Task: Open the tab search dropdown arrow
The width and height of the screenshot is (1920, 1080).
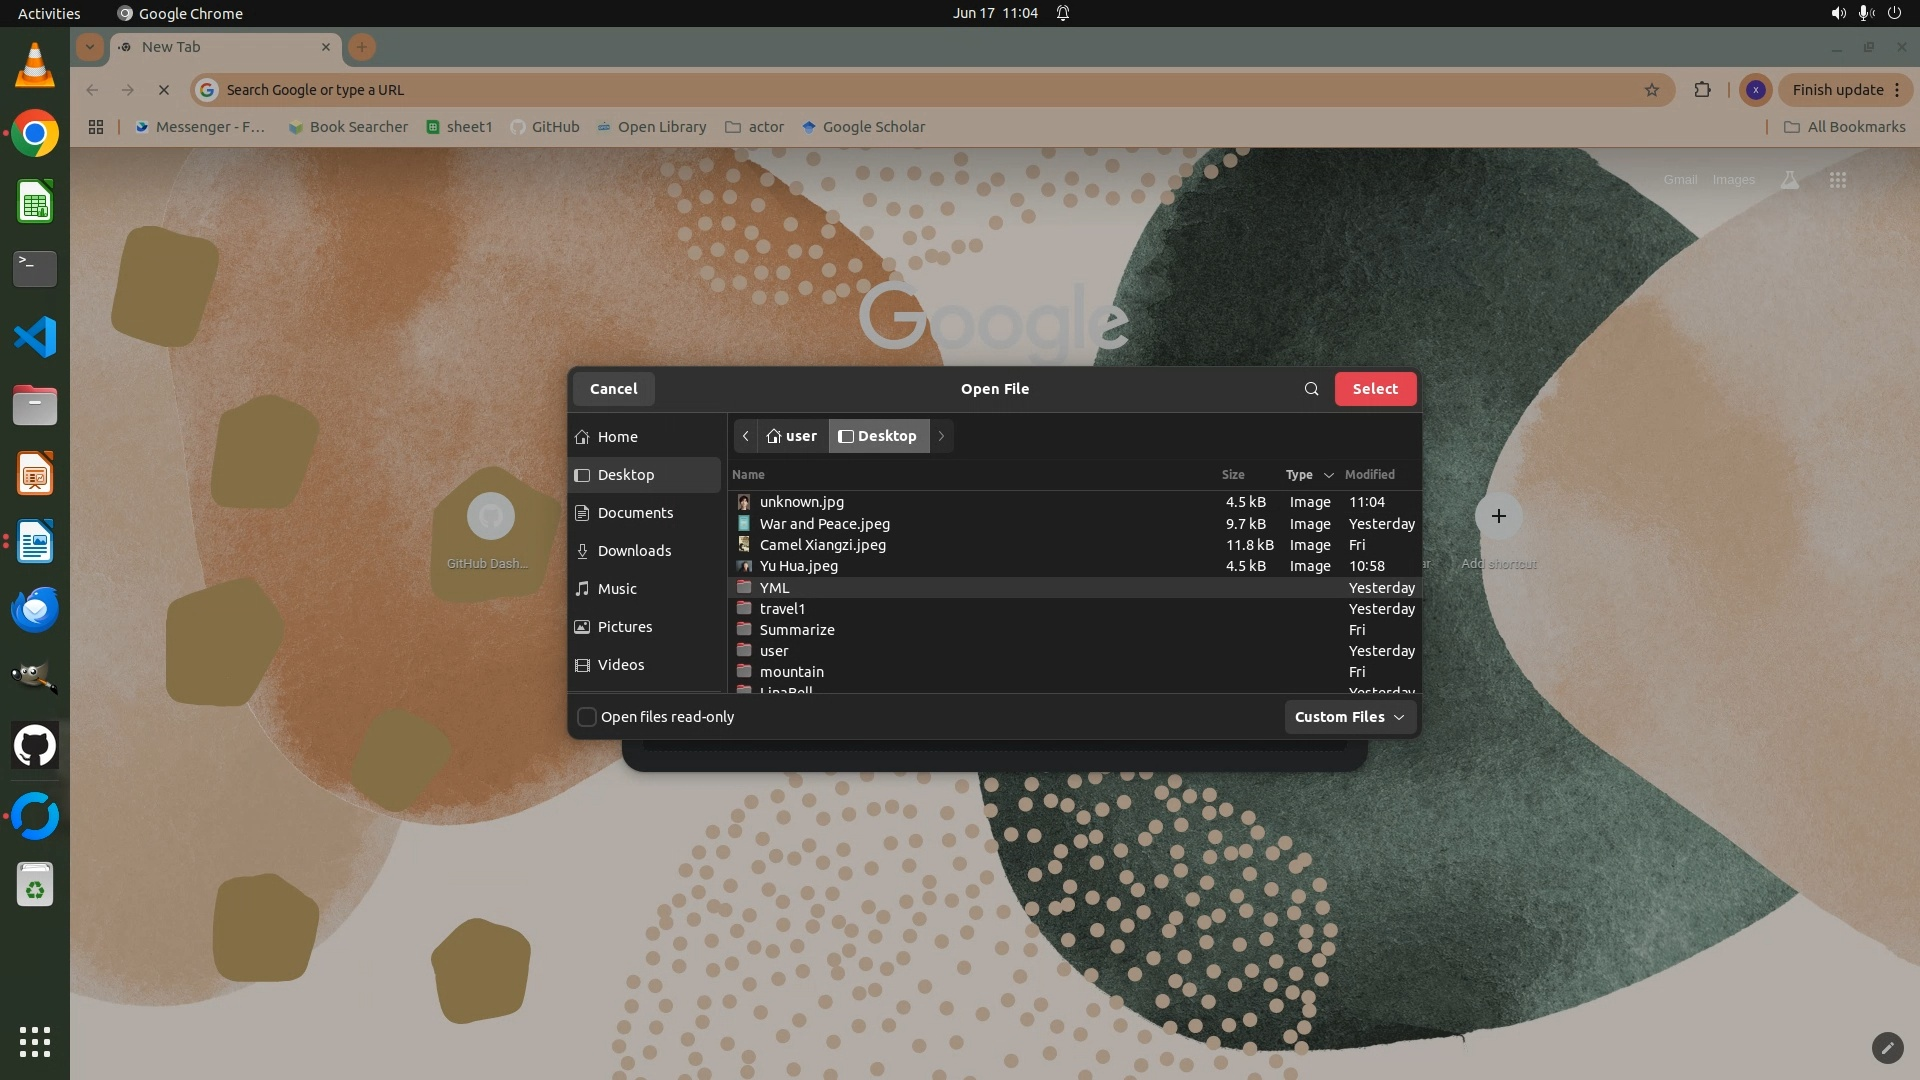Action: (x=90, y=47)
